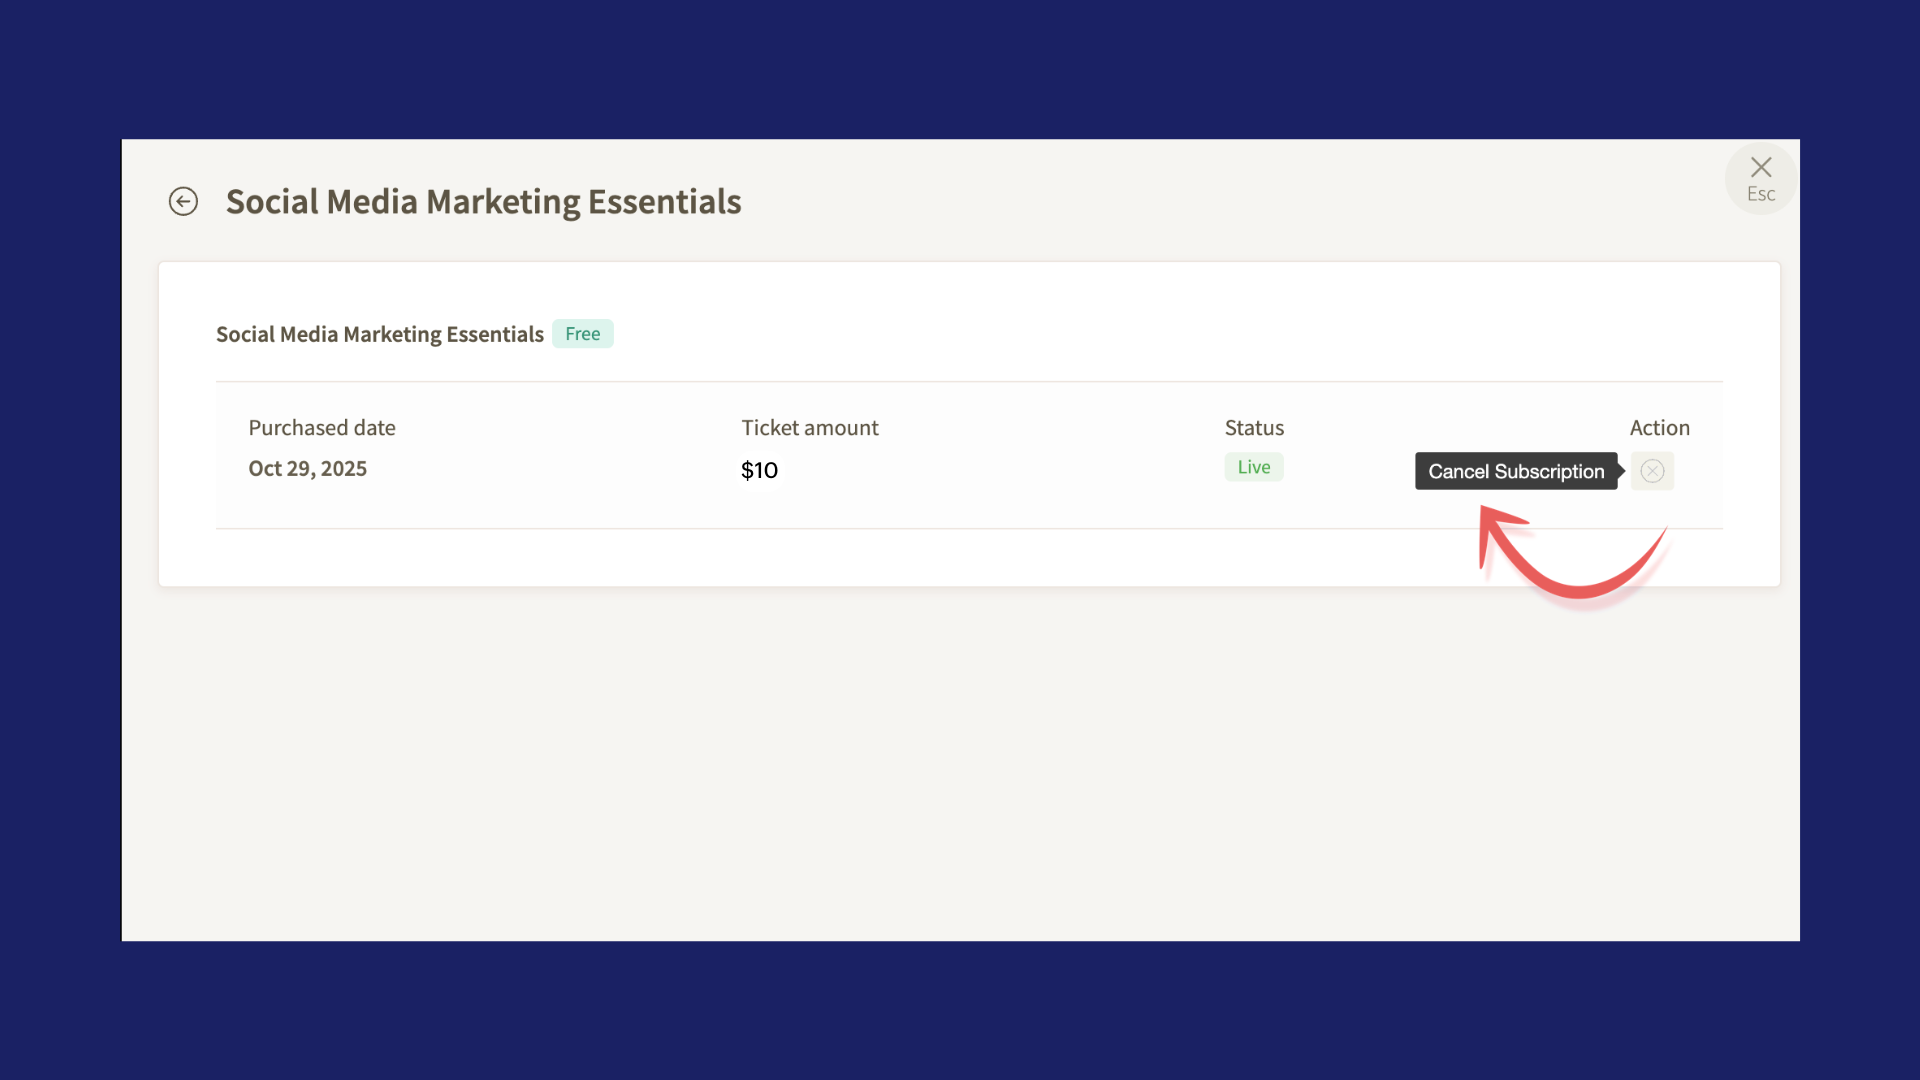Click the Oct 29, 2025 date value

click(x=307, y=469)
